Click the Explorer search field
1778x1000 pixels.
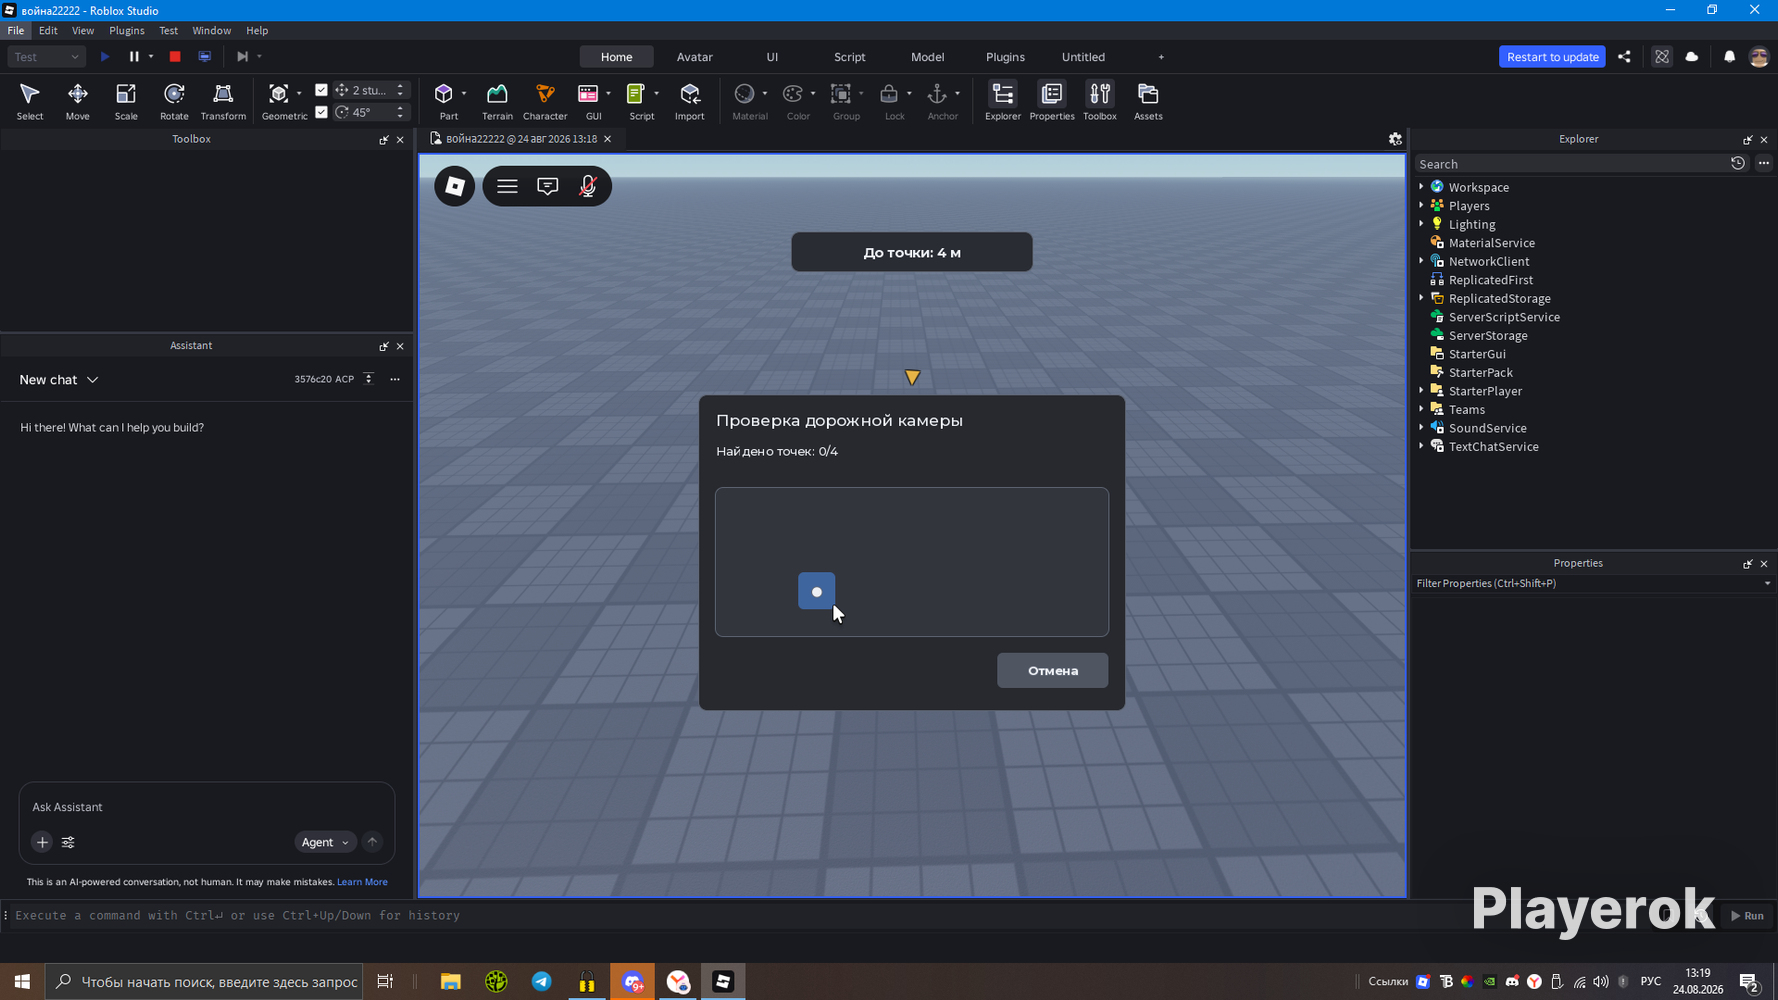coord(1573,164)
